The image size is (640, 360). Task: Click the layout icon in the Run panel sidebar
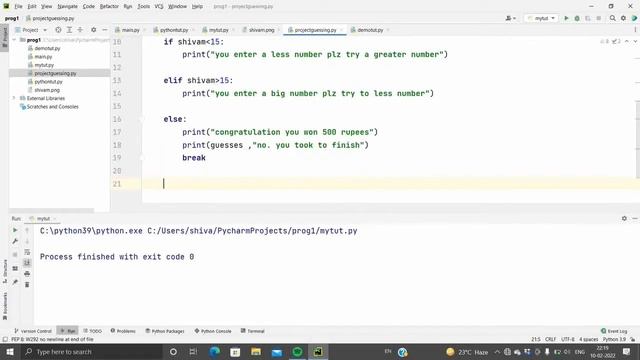coord(15,268)
